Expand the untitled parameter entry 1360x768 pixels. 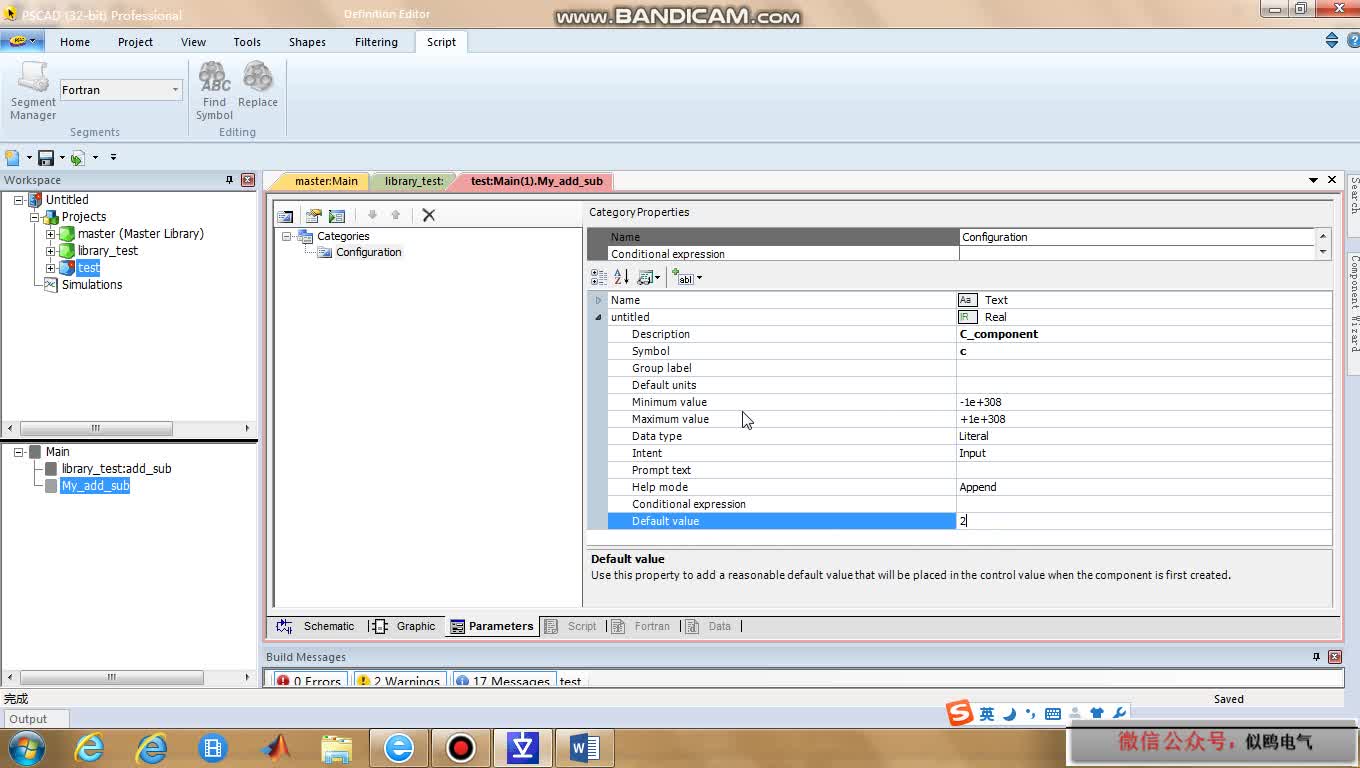[597, 317]
